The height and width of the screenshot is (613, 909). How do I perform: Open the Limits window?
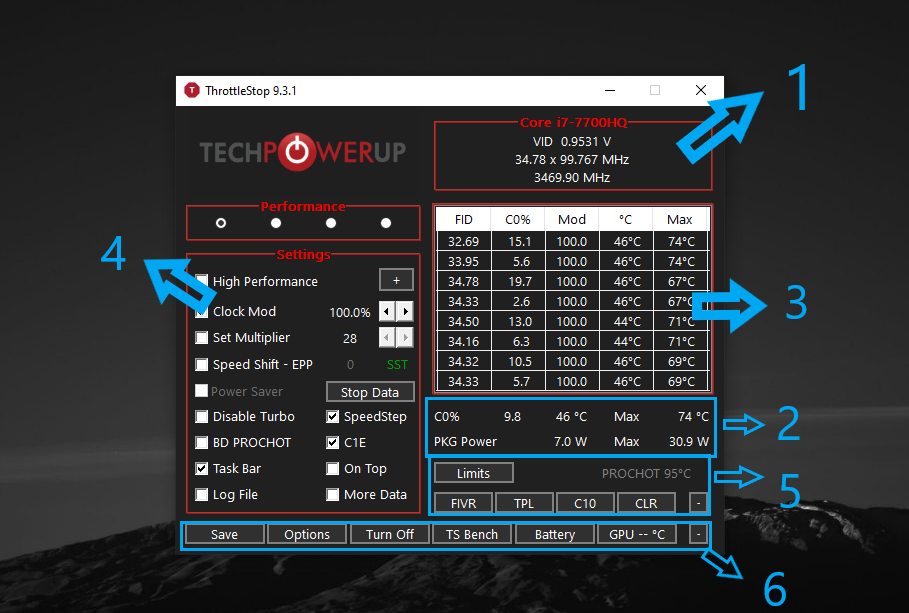(x=474, y=473)
